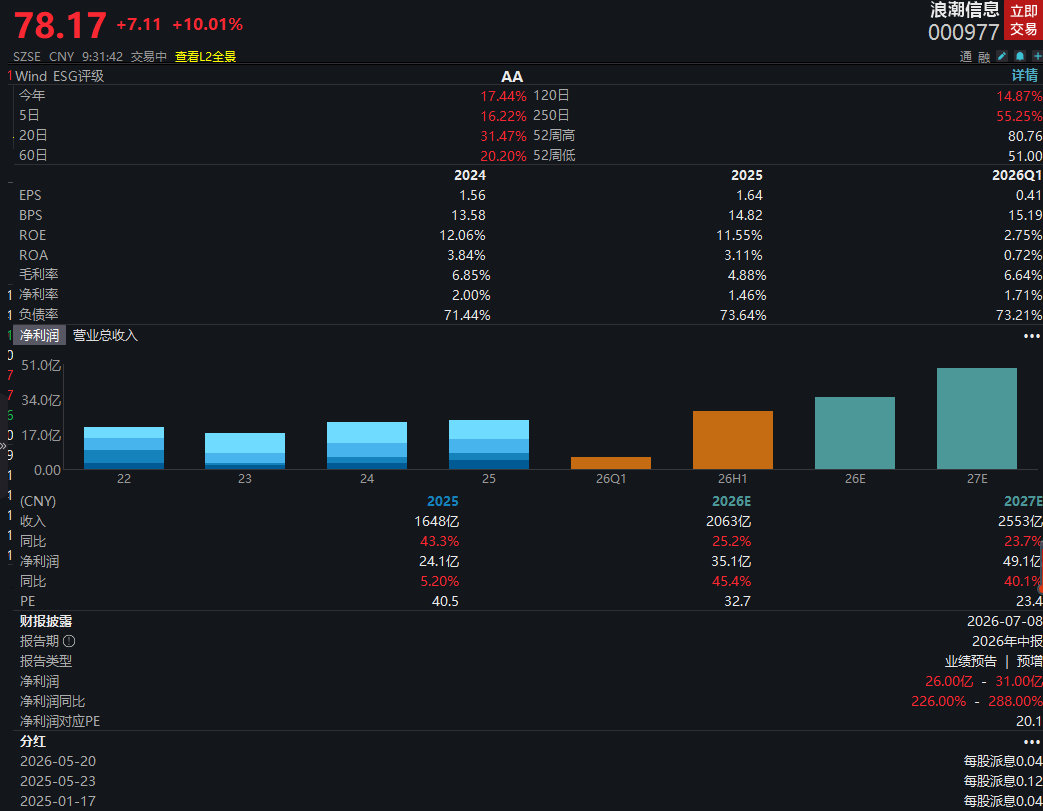Click the 23 net profit bar

[x=245, y=451]
